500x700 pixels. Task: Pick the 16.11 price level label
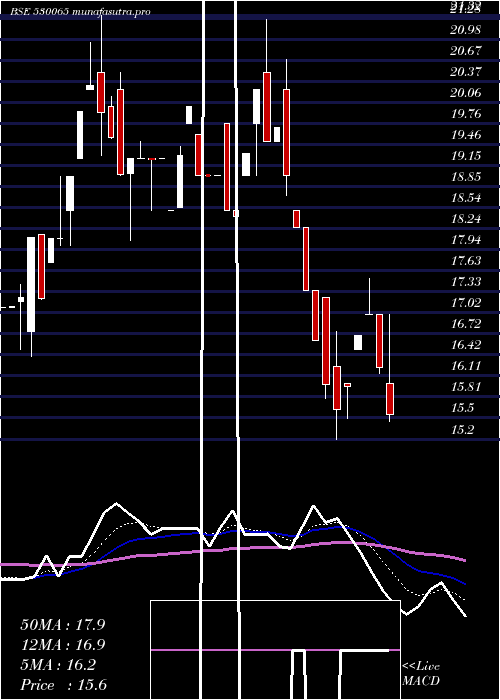coord(466,366)
